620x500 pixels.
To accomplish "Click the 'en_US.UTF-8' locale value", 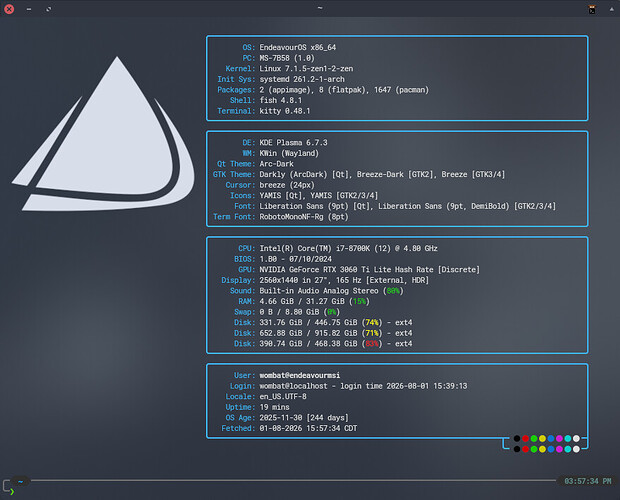I will coord(283,396).
